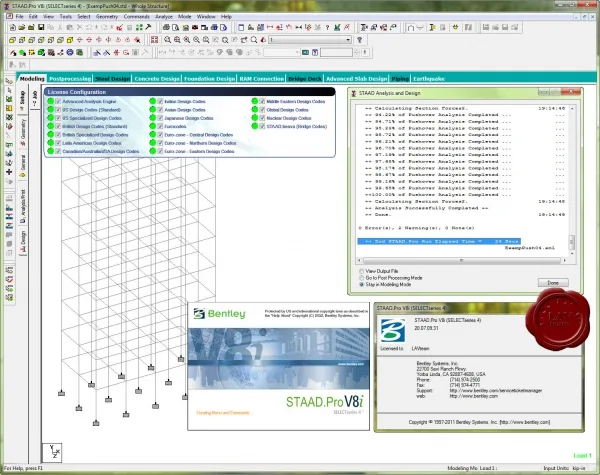Click the blue plus icon in left toolbar

click(9, 172)
